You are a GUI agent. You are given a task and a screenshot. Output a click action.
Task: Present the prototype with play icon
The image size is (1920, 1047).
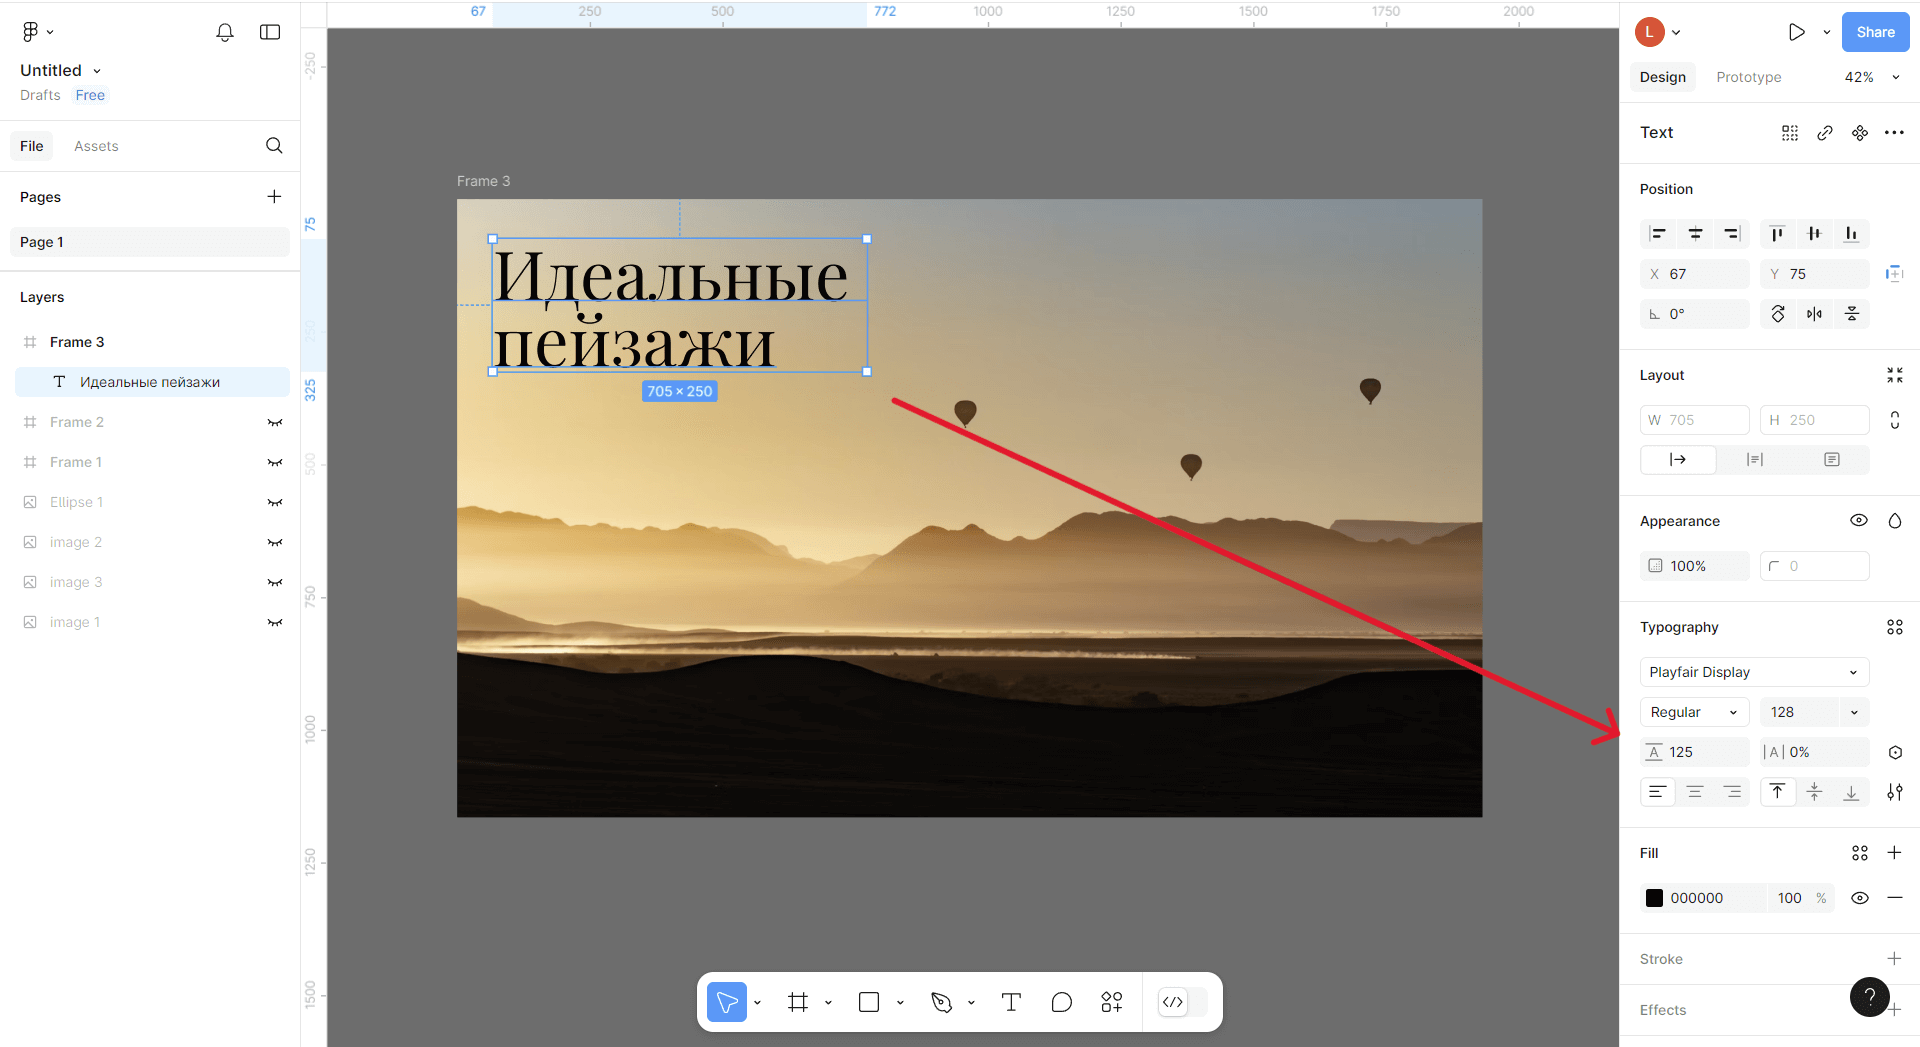(x=1796, y=32)
